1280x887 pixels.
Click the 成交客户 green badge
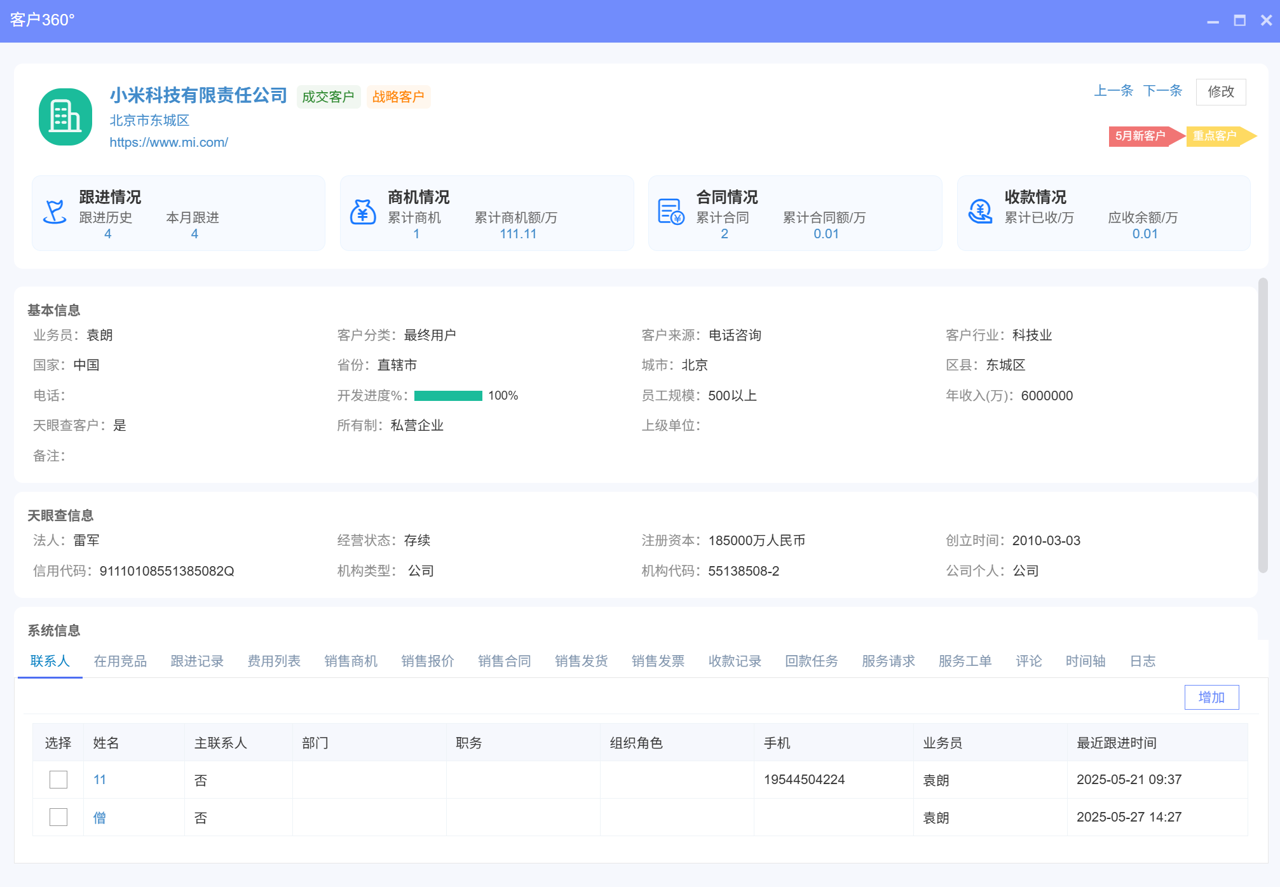tap(328, 97)
